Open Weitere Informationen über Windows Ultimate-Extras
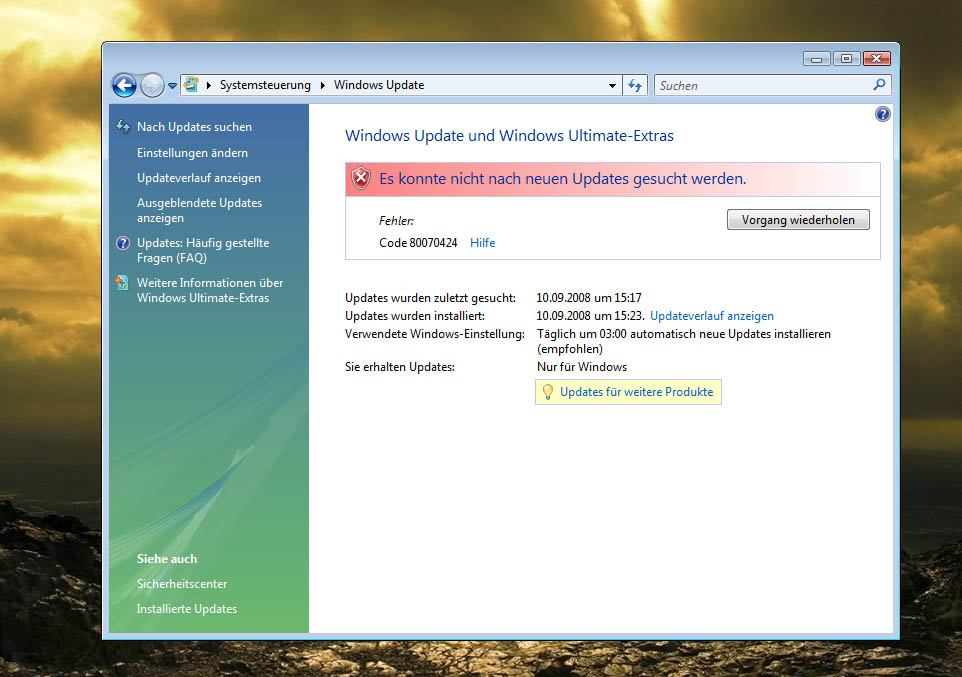The width and height of the screenshot is (962, 677). click(210, 290)
